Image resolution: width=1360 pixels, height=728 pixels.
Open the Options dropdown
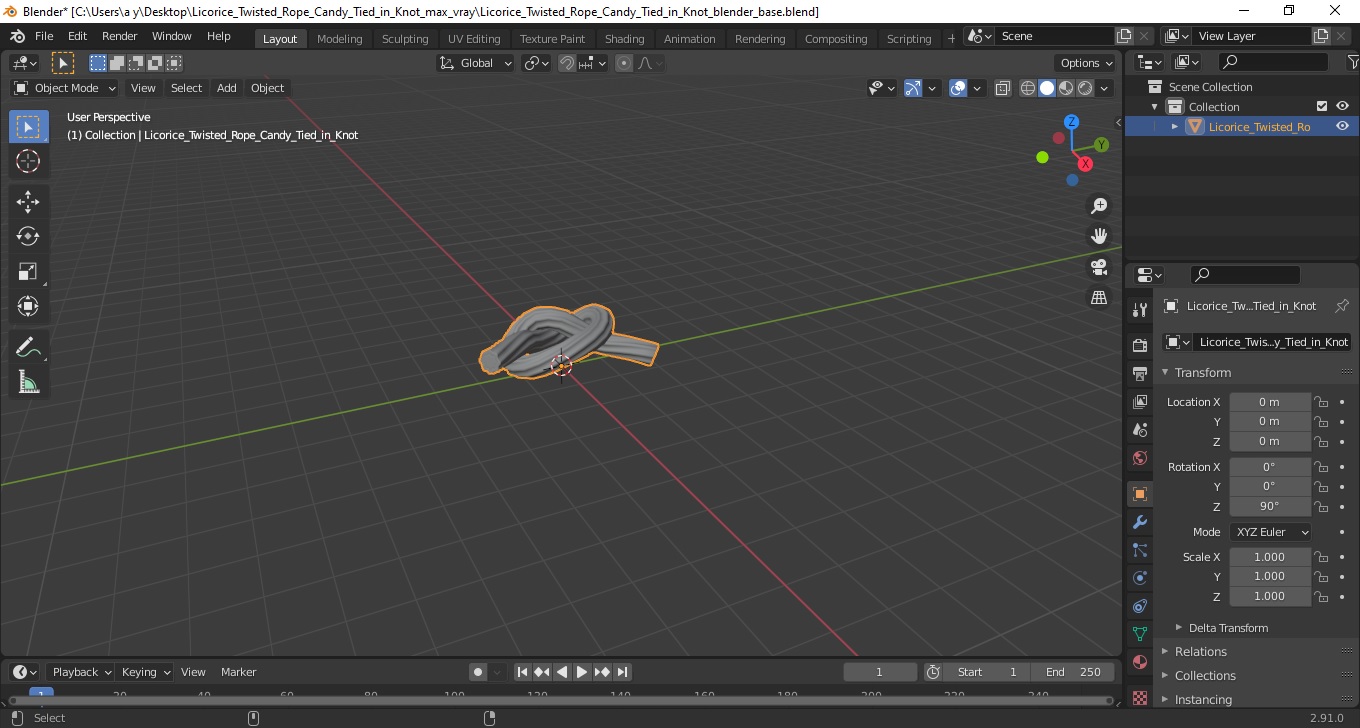(x=1087, y=63)
